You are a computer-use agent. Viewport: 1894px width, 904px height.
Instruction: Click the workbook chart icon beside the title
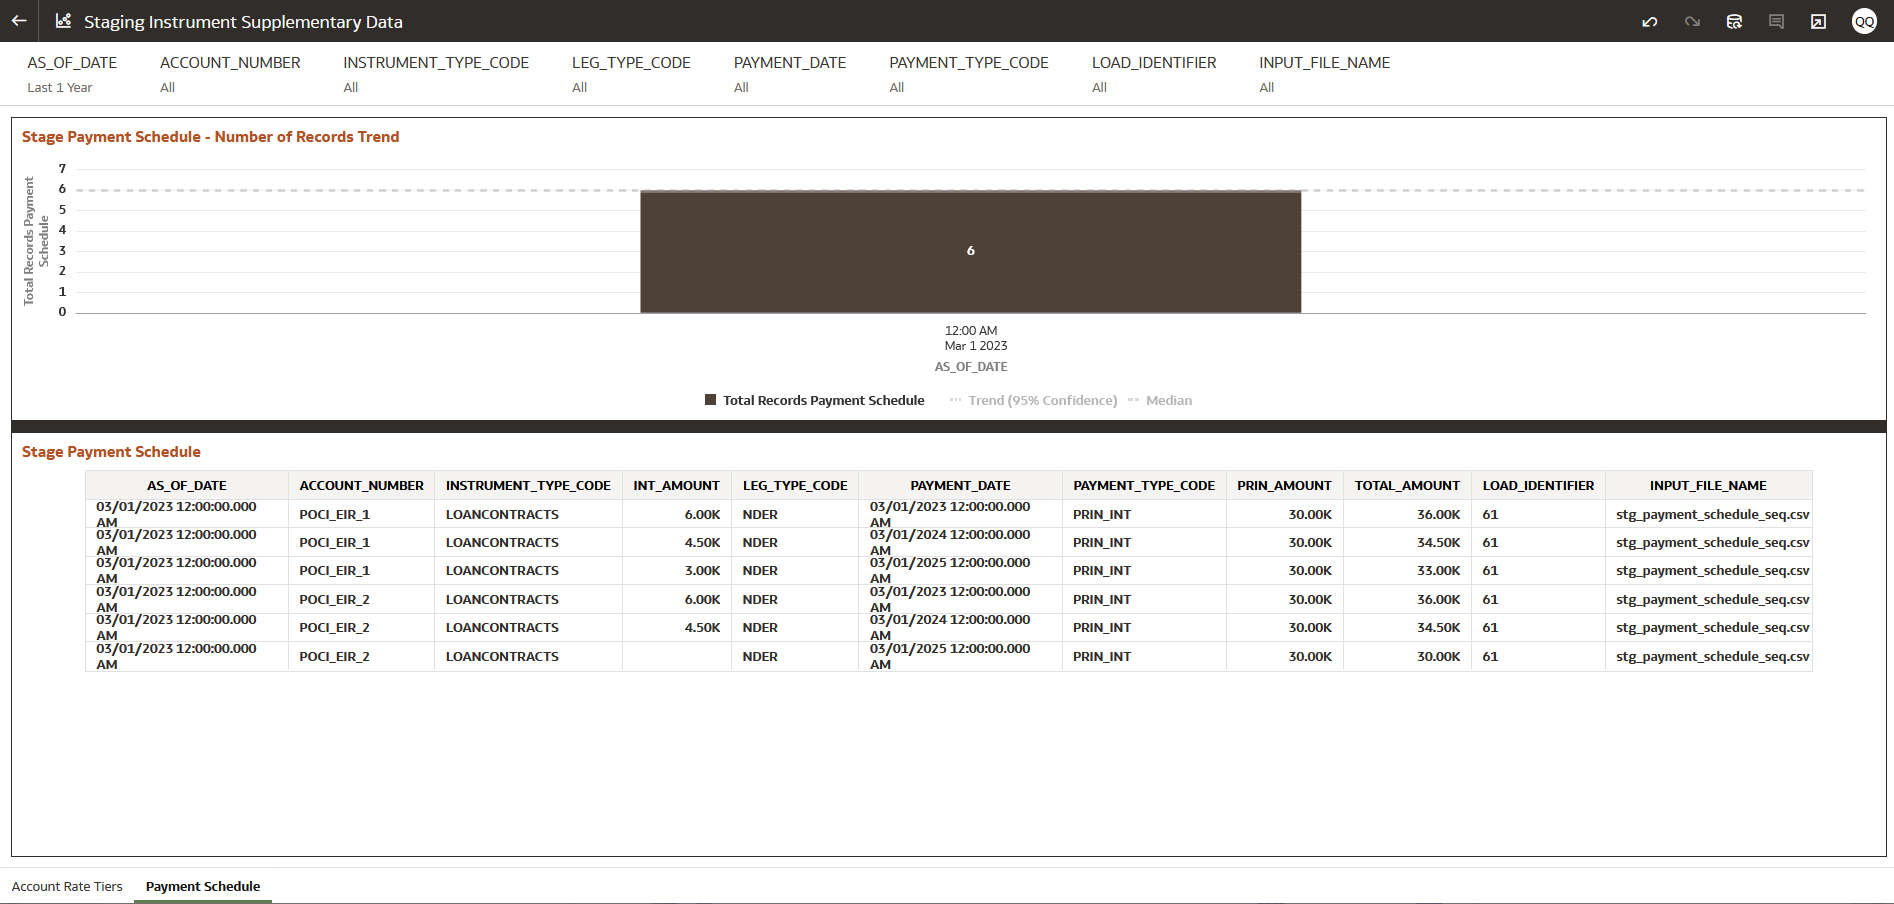62,20
